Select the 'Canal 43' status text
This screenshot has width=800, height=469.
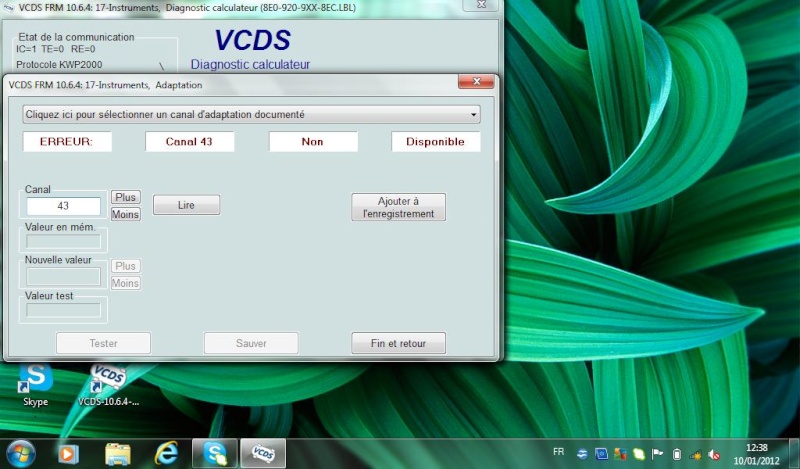pos(189,142)
